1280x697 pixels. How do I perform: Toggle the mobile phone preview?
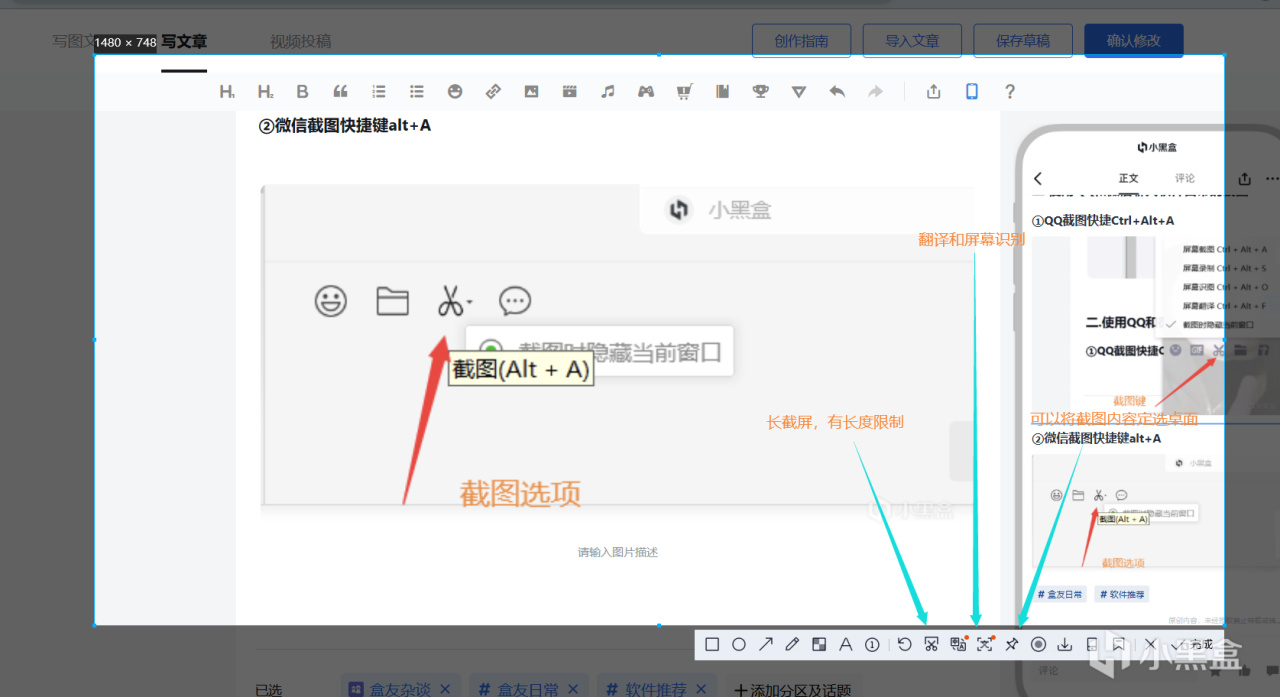coord(971,92)
